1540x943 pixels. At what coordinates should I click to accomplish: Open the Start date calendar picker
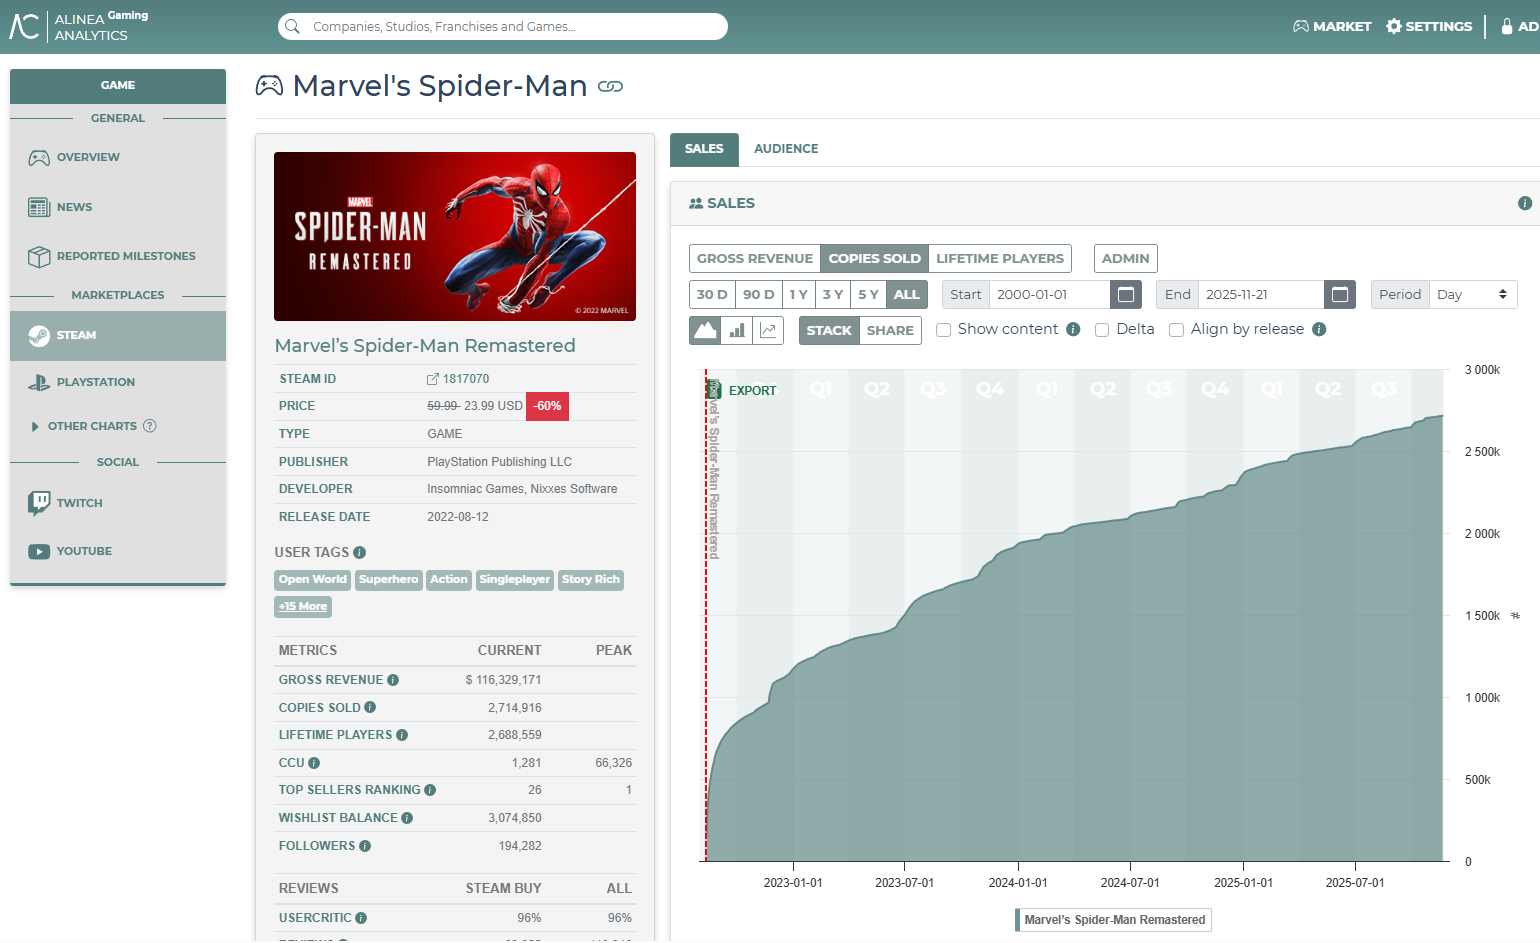[1124, 294]
